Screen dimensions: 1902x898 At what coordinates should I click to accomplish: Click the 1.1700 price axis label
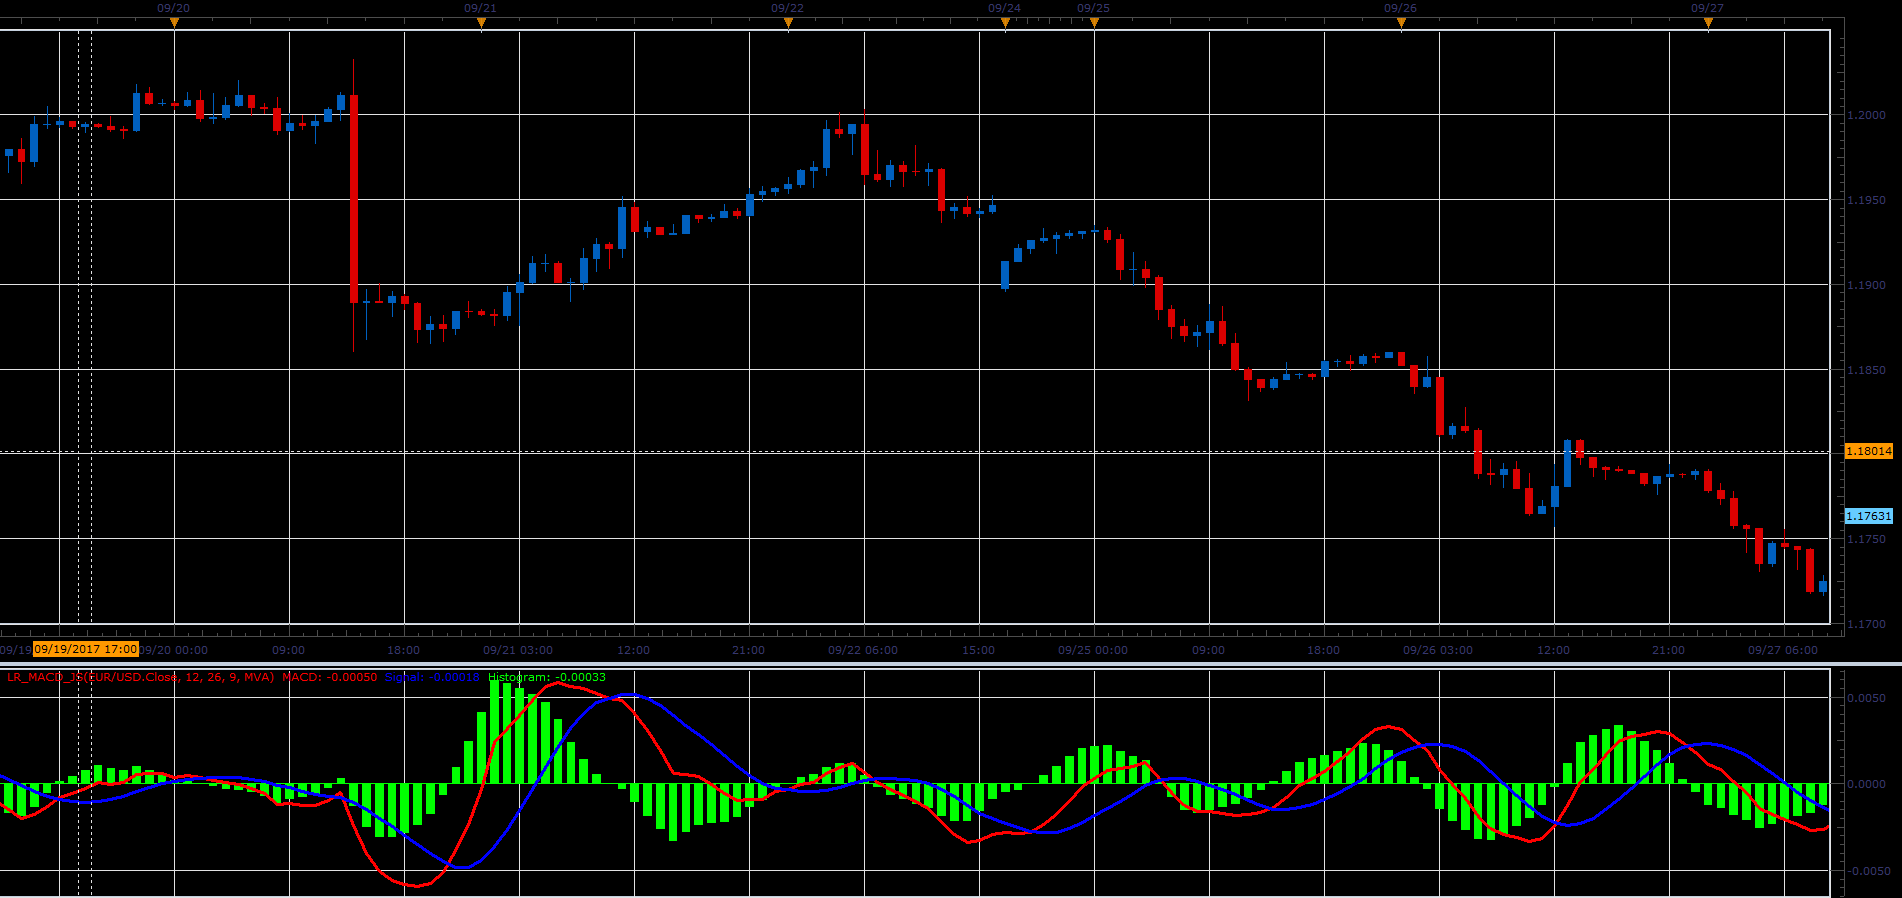[1866, 624]
